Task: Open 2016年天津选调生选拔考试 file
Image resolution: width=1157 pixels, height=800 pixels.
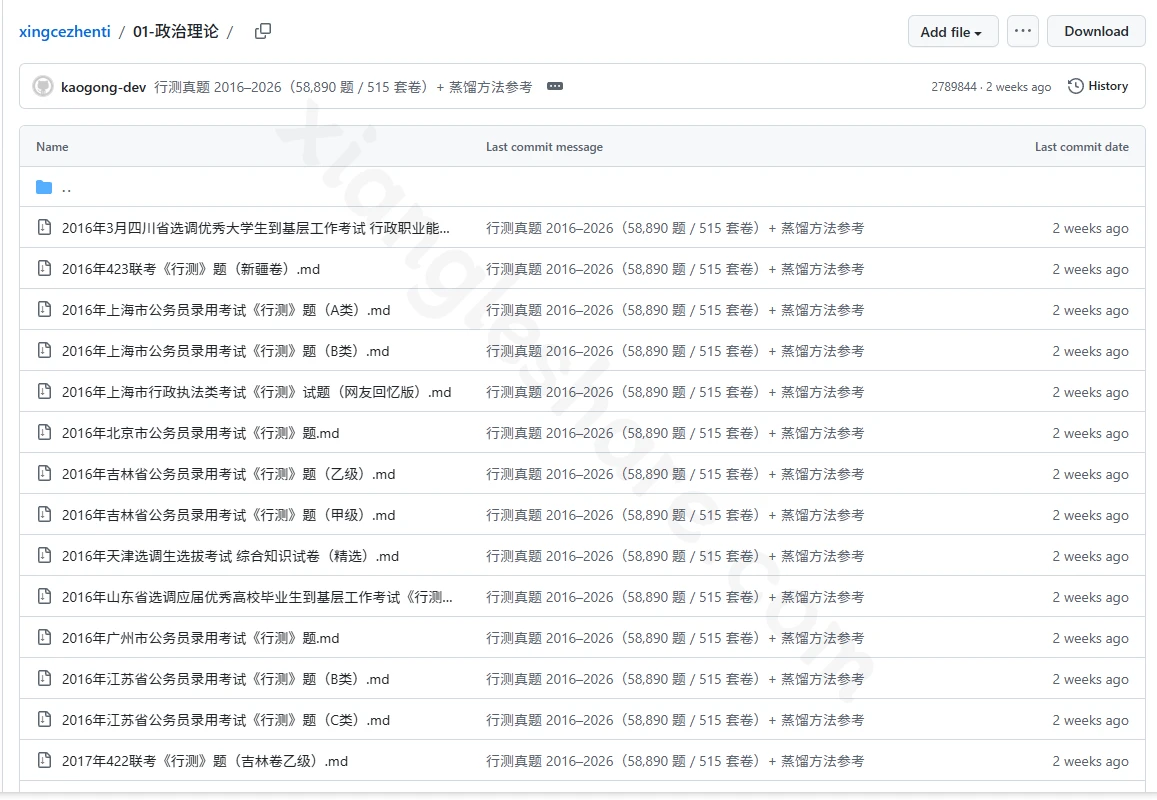Action: [230, 556]
